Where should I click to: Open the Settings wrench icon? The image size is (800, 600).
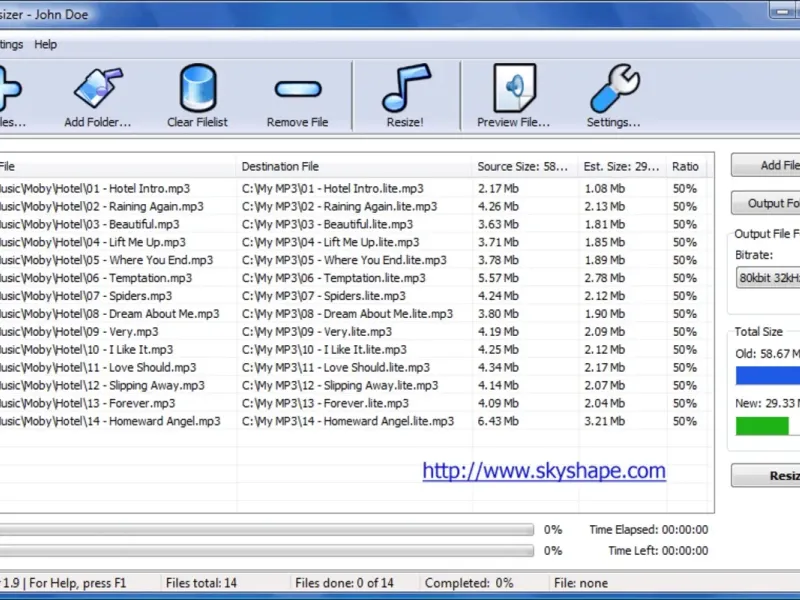pyautogui.click(x=614, y=88)
